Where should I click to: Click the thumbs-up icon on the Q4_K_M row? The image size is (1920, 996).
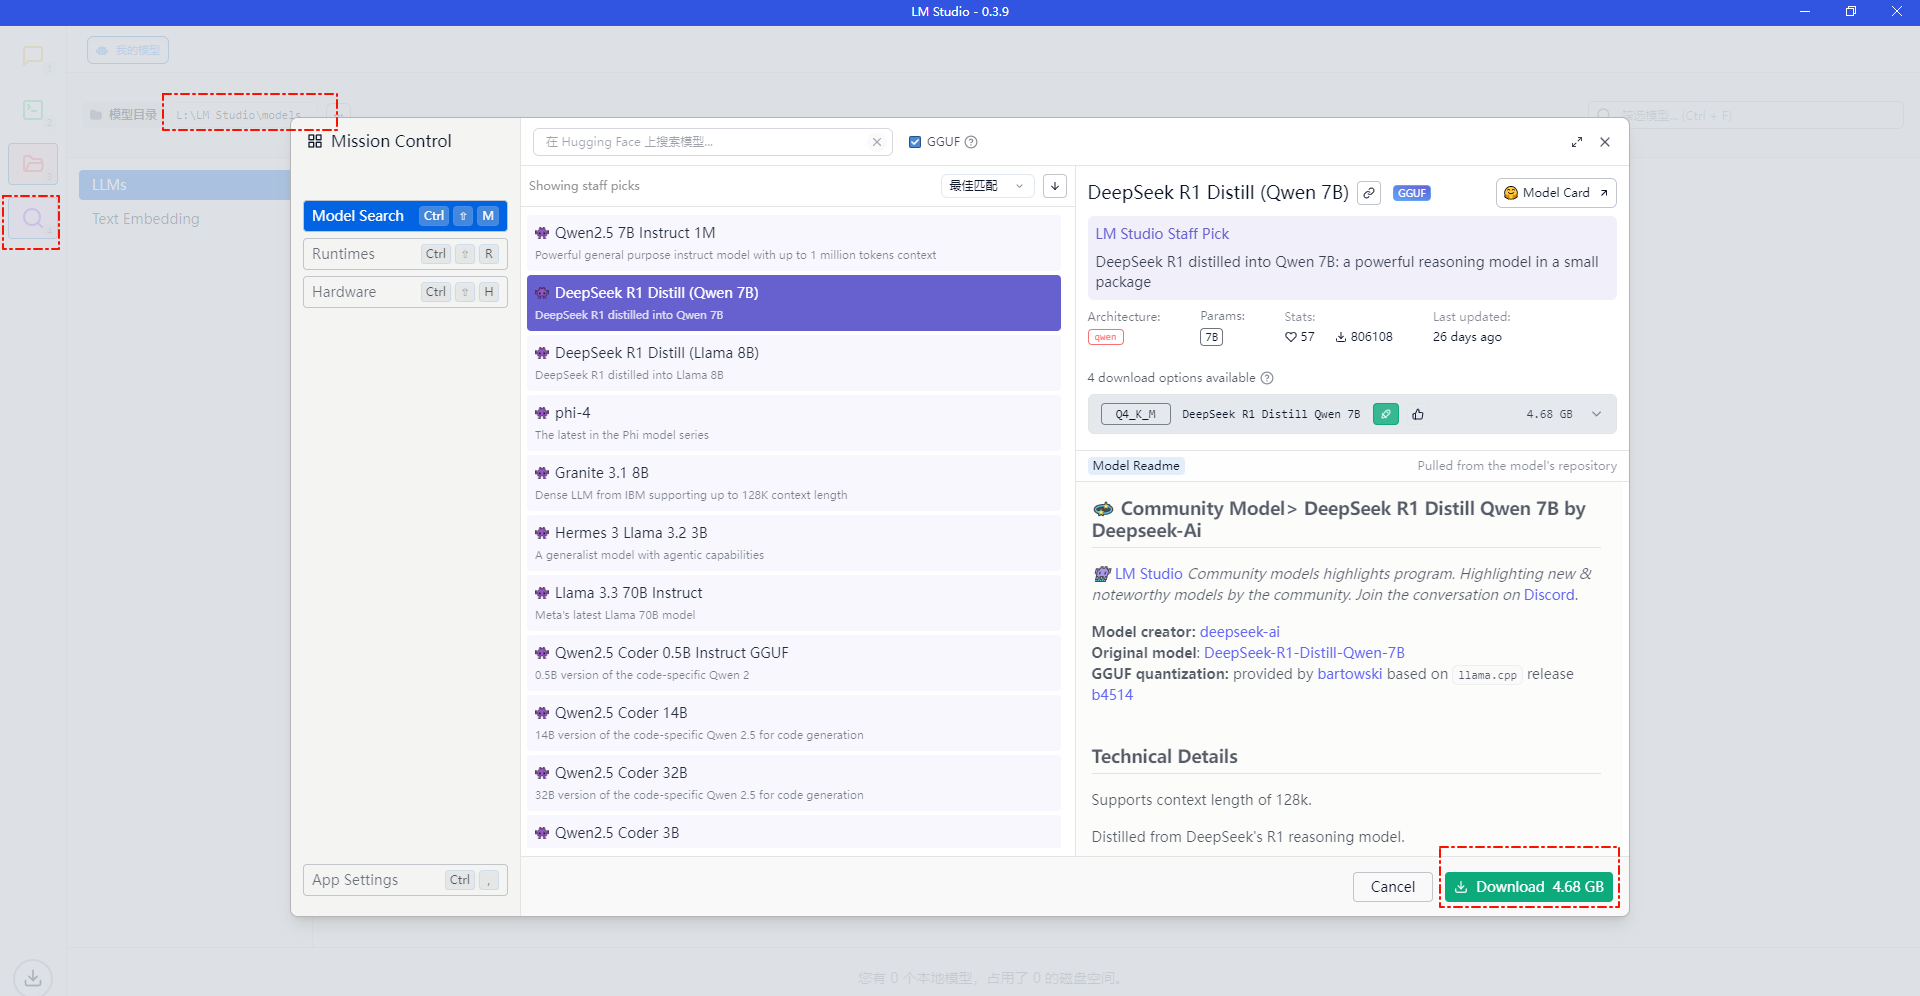click(x=1418, y=414)
